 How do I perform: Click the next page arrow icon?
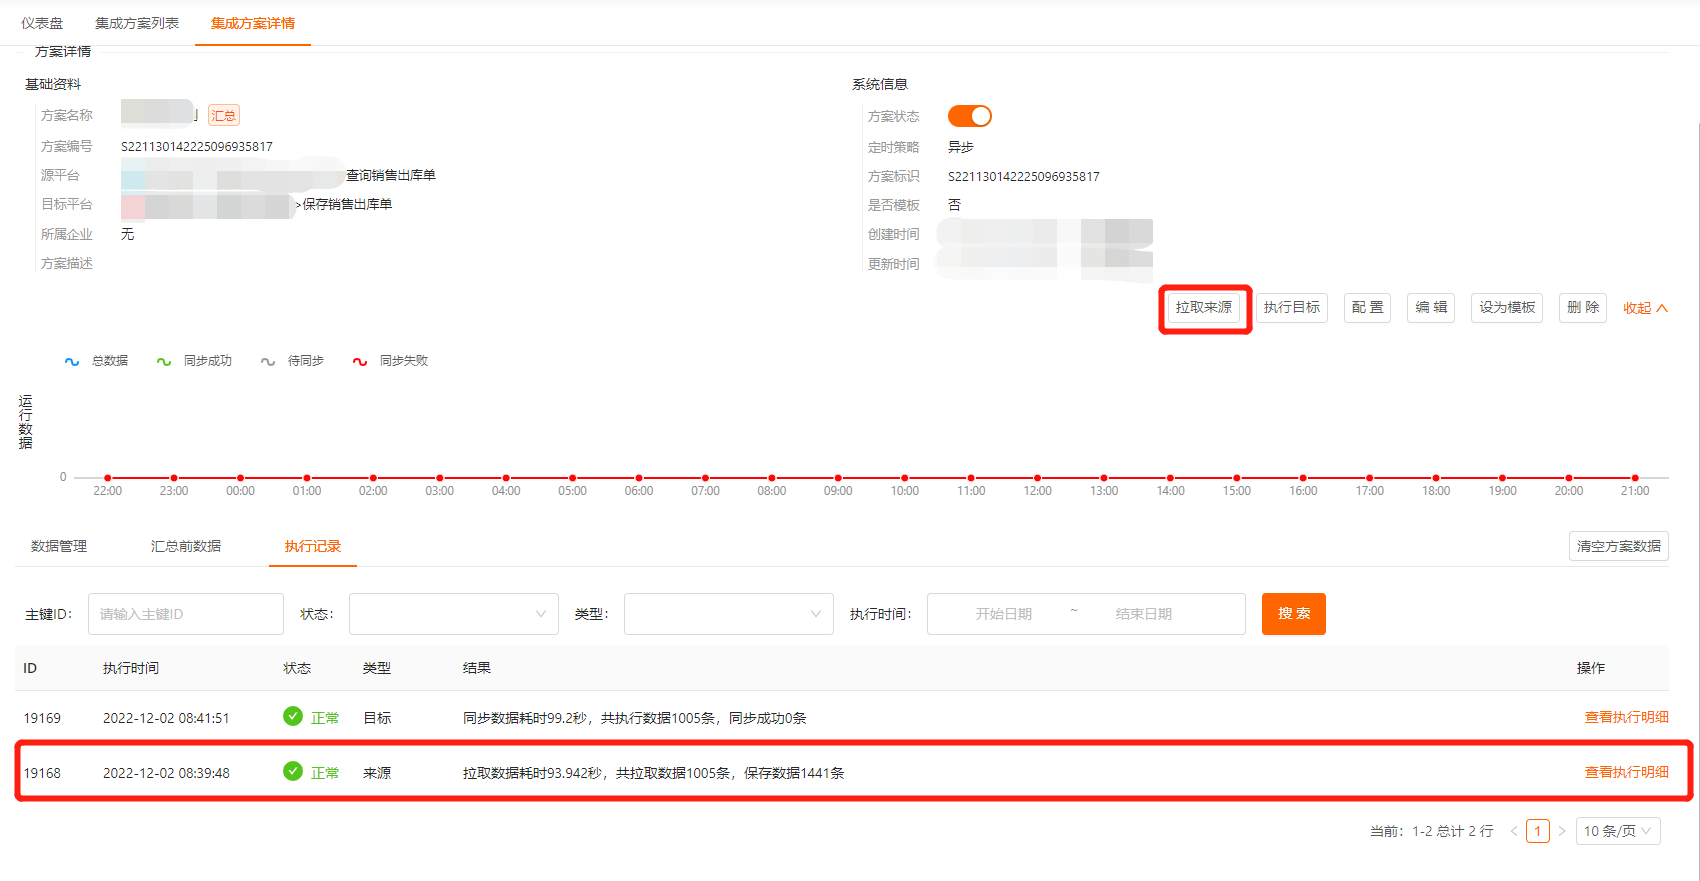pos(1562,831)
